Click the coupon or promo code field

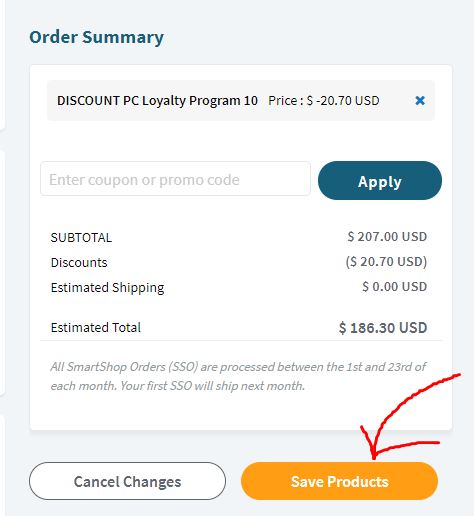(x=175, y=179)
